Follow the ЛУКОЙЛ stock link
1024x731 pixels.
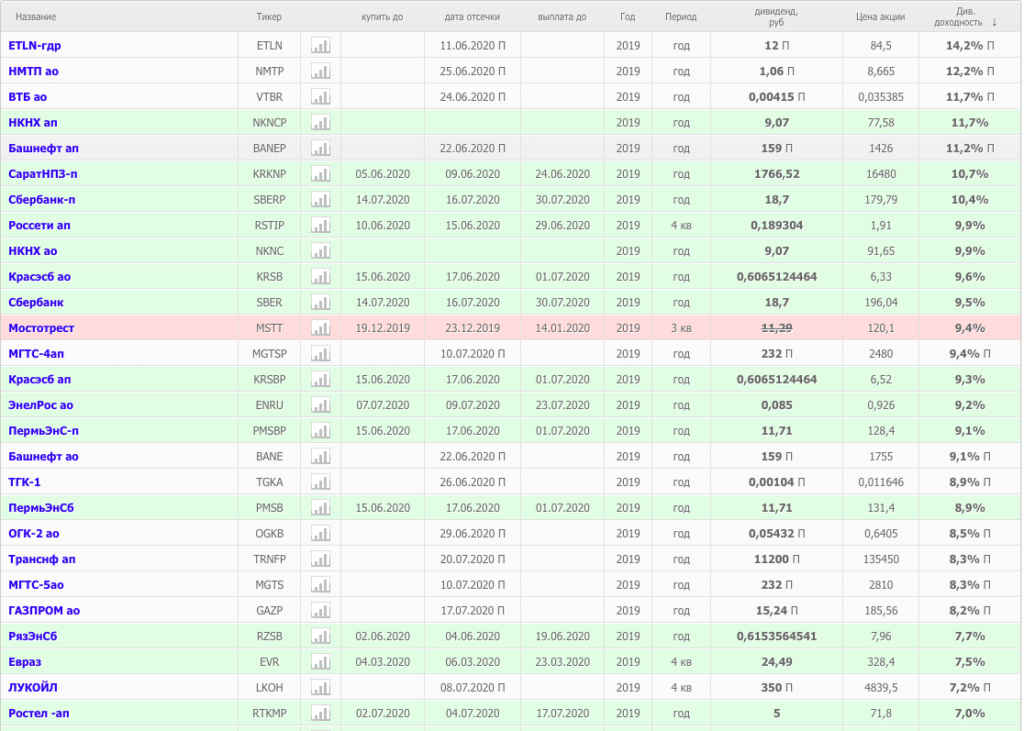click(33, 687)
